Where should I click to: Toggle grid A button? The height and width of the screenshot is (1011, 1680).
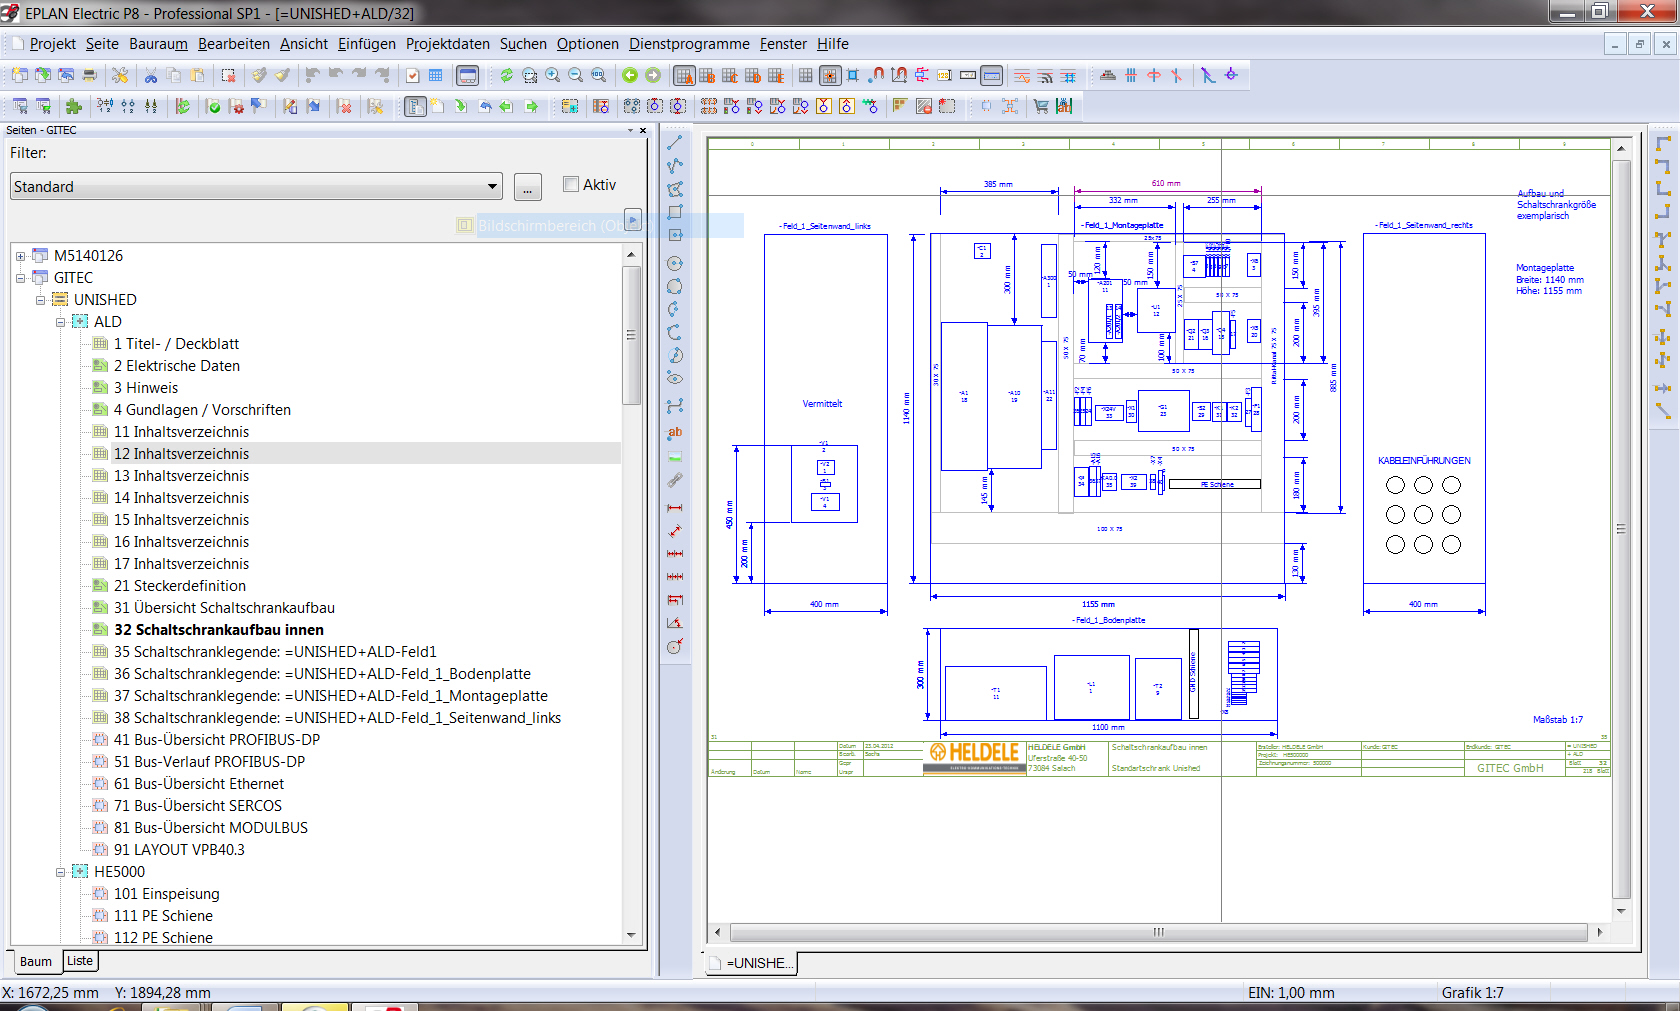tap(684, 76)
